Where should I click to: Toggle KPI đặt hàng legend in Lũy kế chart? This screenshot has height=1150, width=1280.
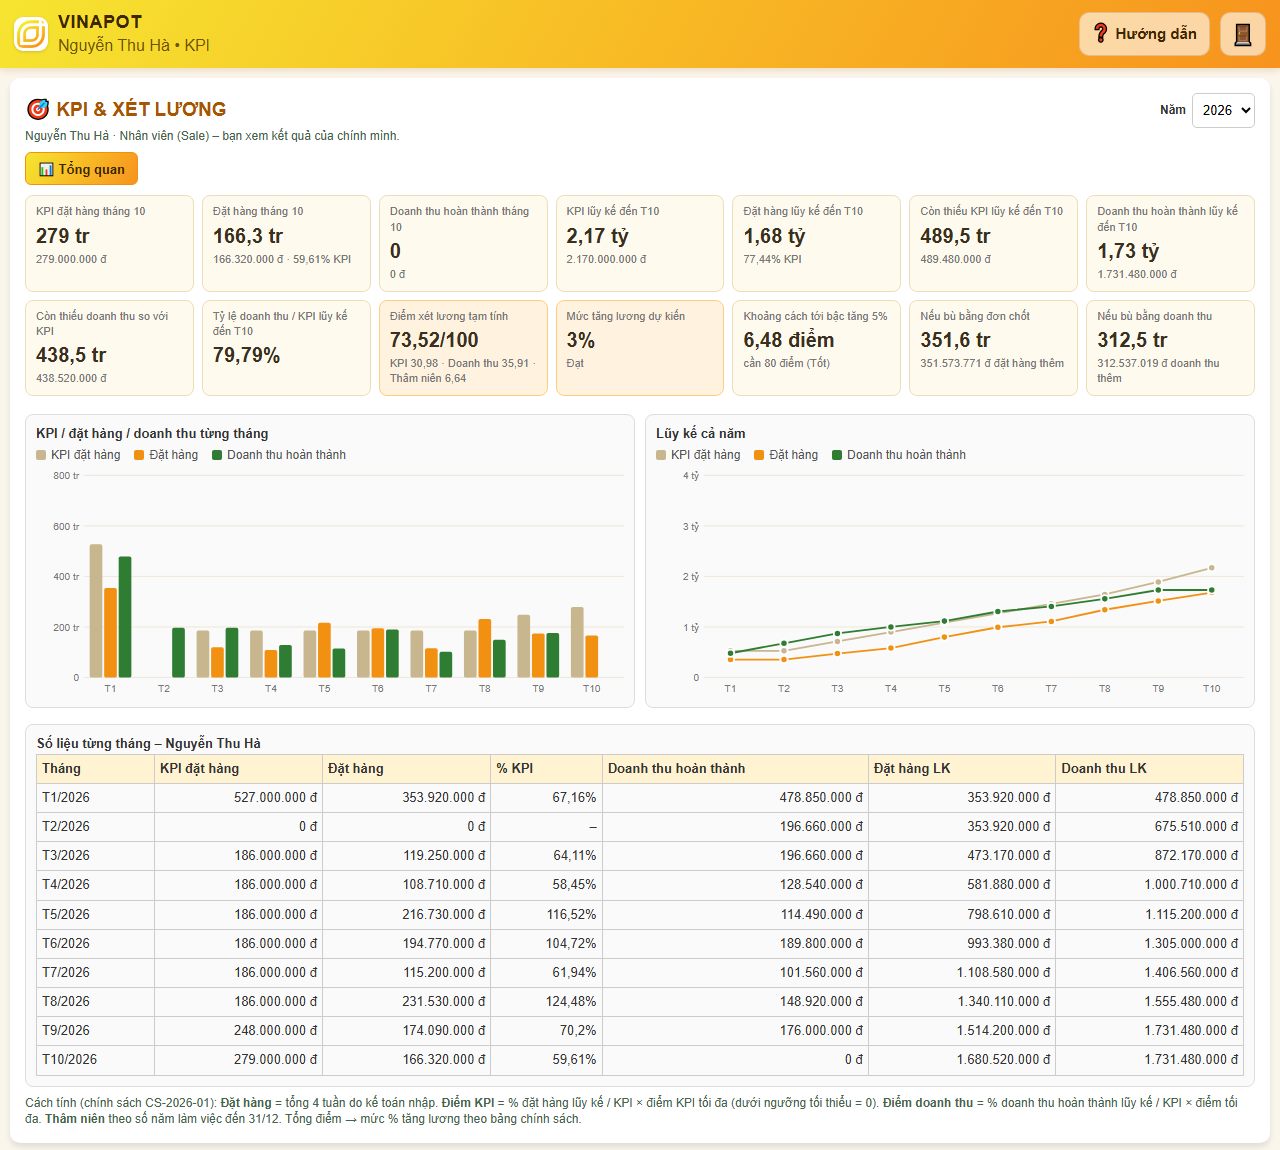pos(698,455)
